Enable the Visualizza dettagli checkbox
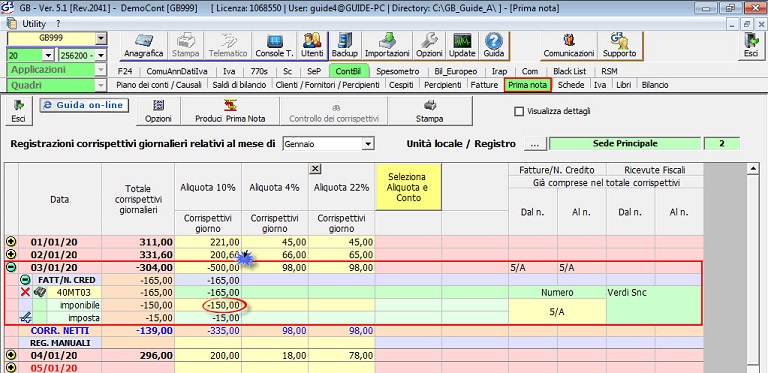The image size is (768, 373). pyautogui.click(x=519, y=111)
